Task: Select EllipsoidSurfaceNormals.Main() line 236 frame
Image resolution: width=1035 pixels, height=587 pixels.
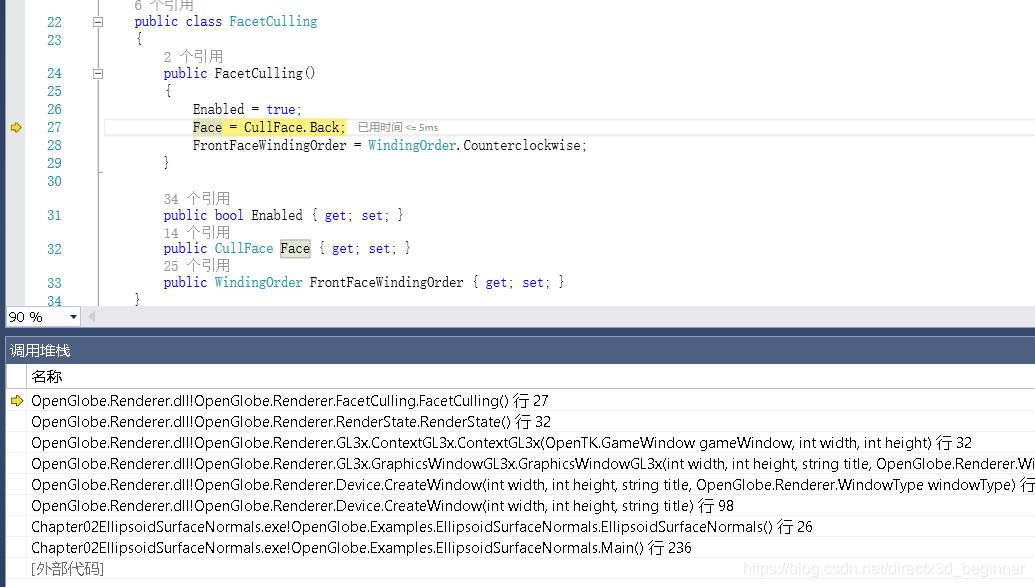Action: (x=361, y=548)
